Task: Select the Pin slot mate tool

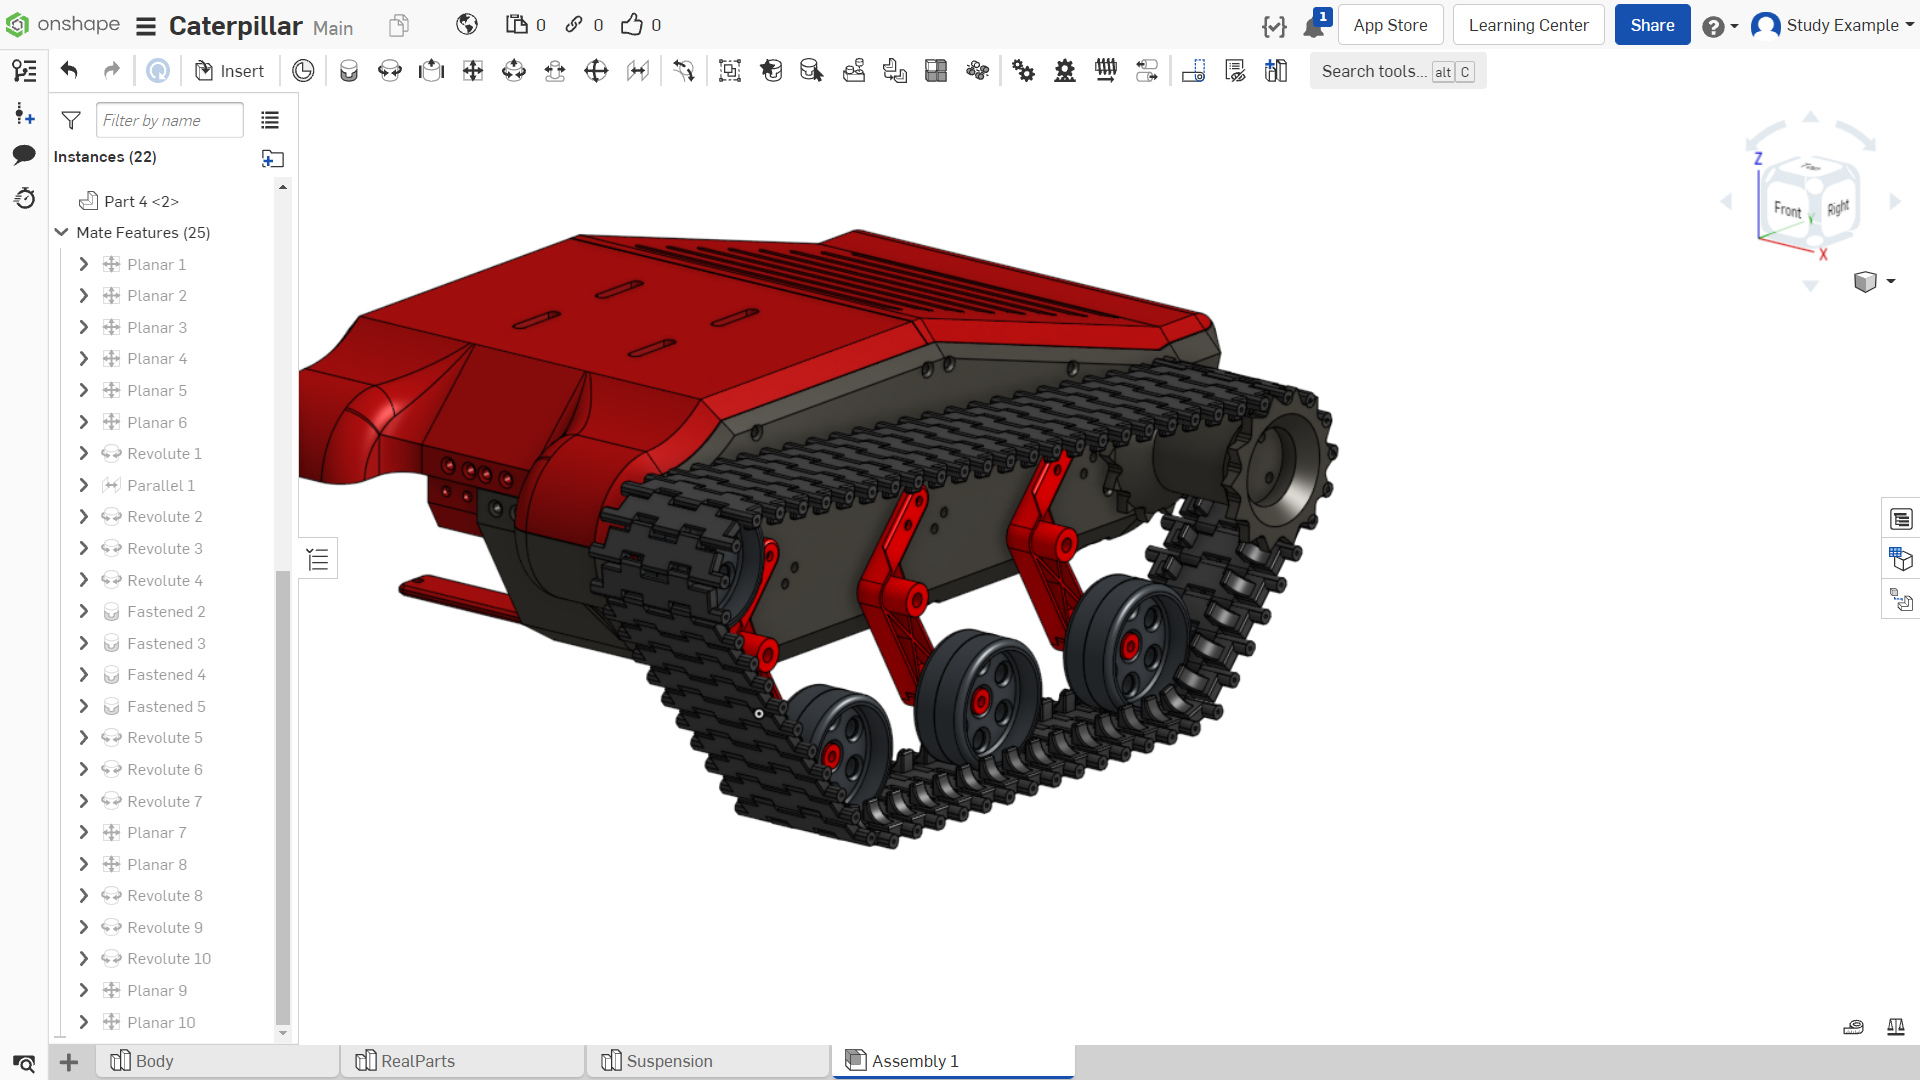Action: point(555,71)
